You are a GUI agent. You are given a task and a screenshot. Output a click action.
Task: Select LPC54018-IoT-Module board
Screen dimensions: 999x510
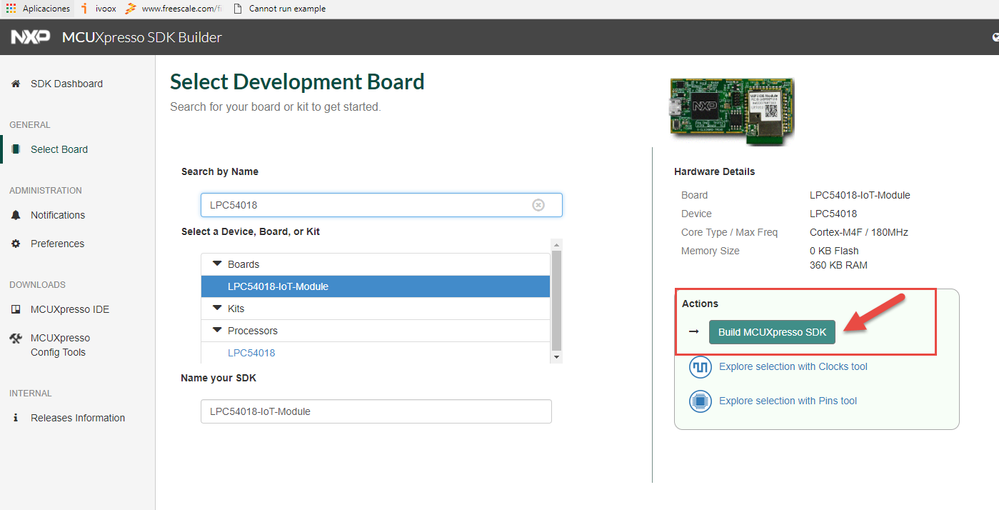(x=375, y=286)
